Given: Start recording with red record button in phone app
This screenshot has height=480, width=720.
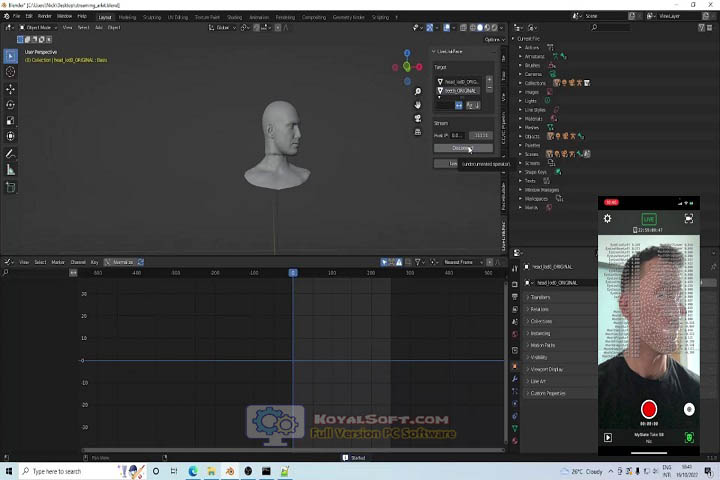Looking at the screenshot, I should point(649,409).
